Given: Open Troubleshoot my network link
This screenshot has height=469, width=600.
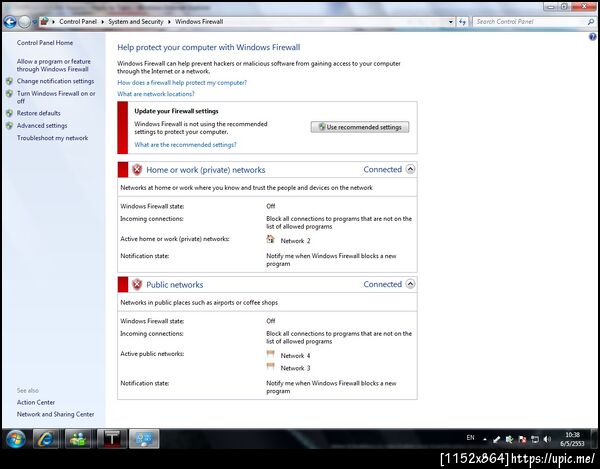Looking at the screenshot, I should pos(52,138).
